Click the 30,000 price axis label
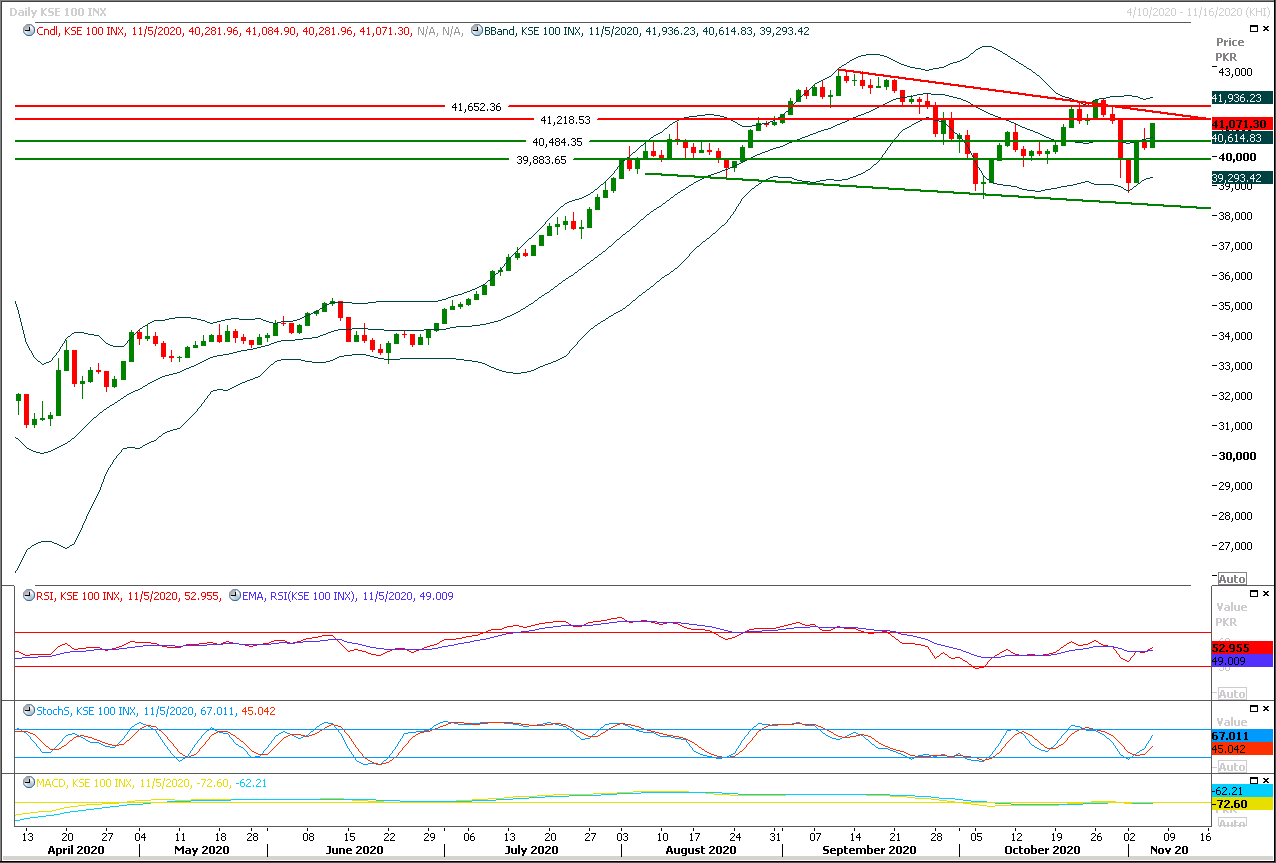 [1236, 456]
